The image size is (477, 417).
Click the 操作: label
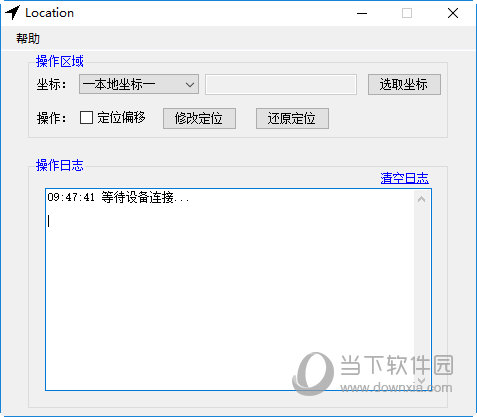point(51,118)
